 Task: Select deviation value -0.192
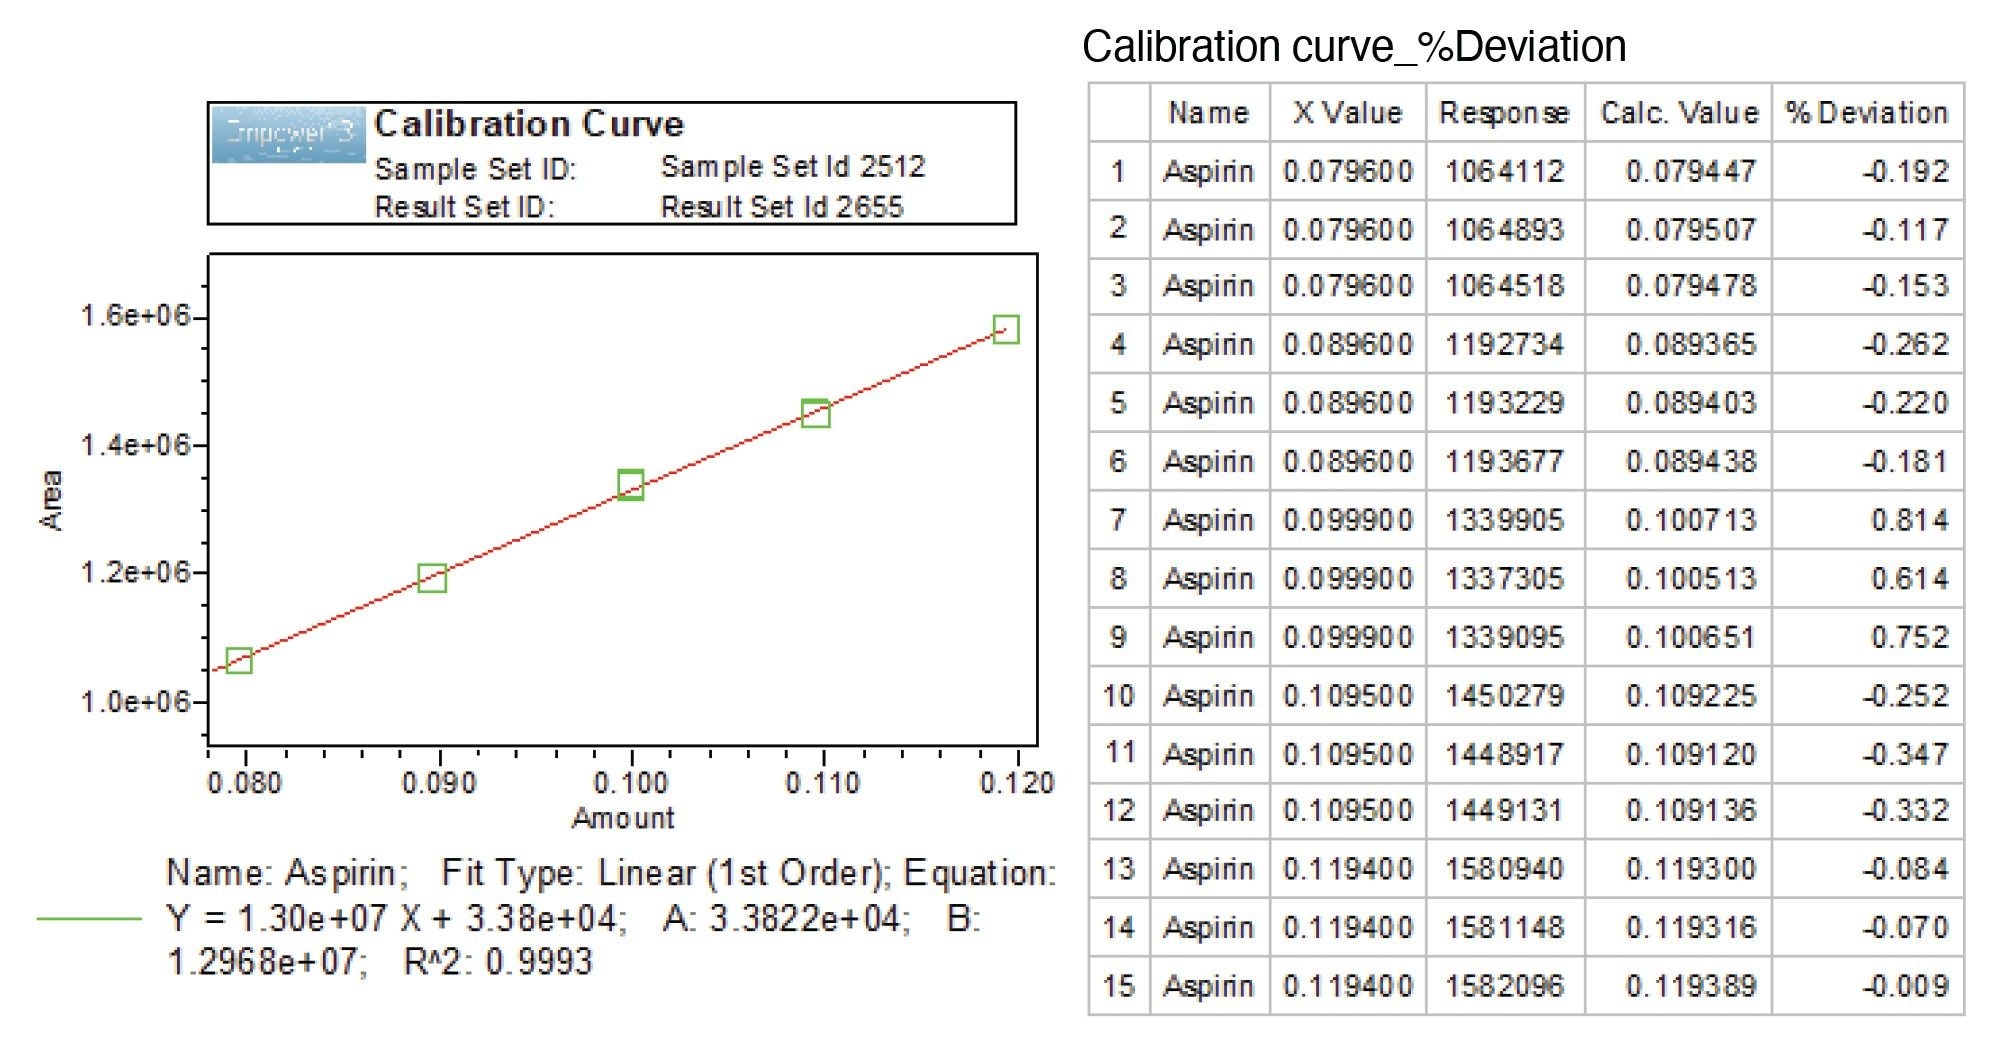click(1905, 171)
